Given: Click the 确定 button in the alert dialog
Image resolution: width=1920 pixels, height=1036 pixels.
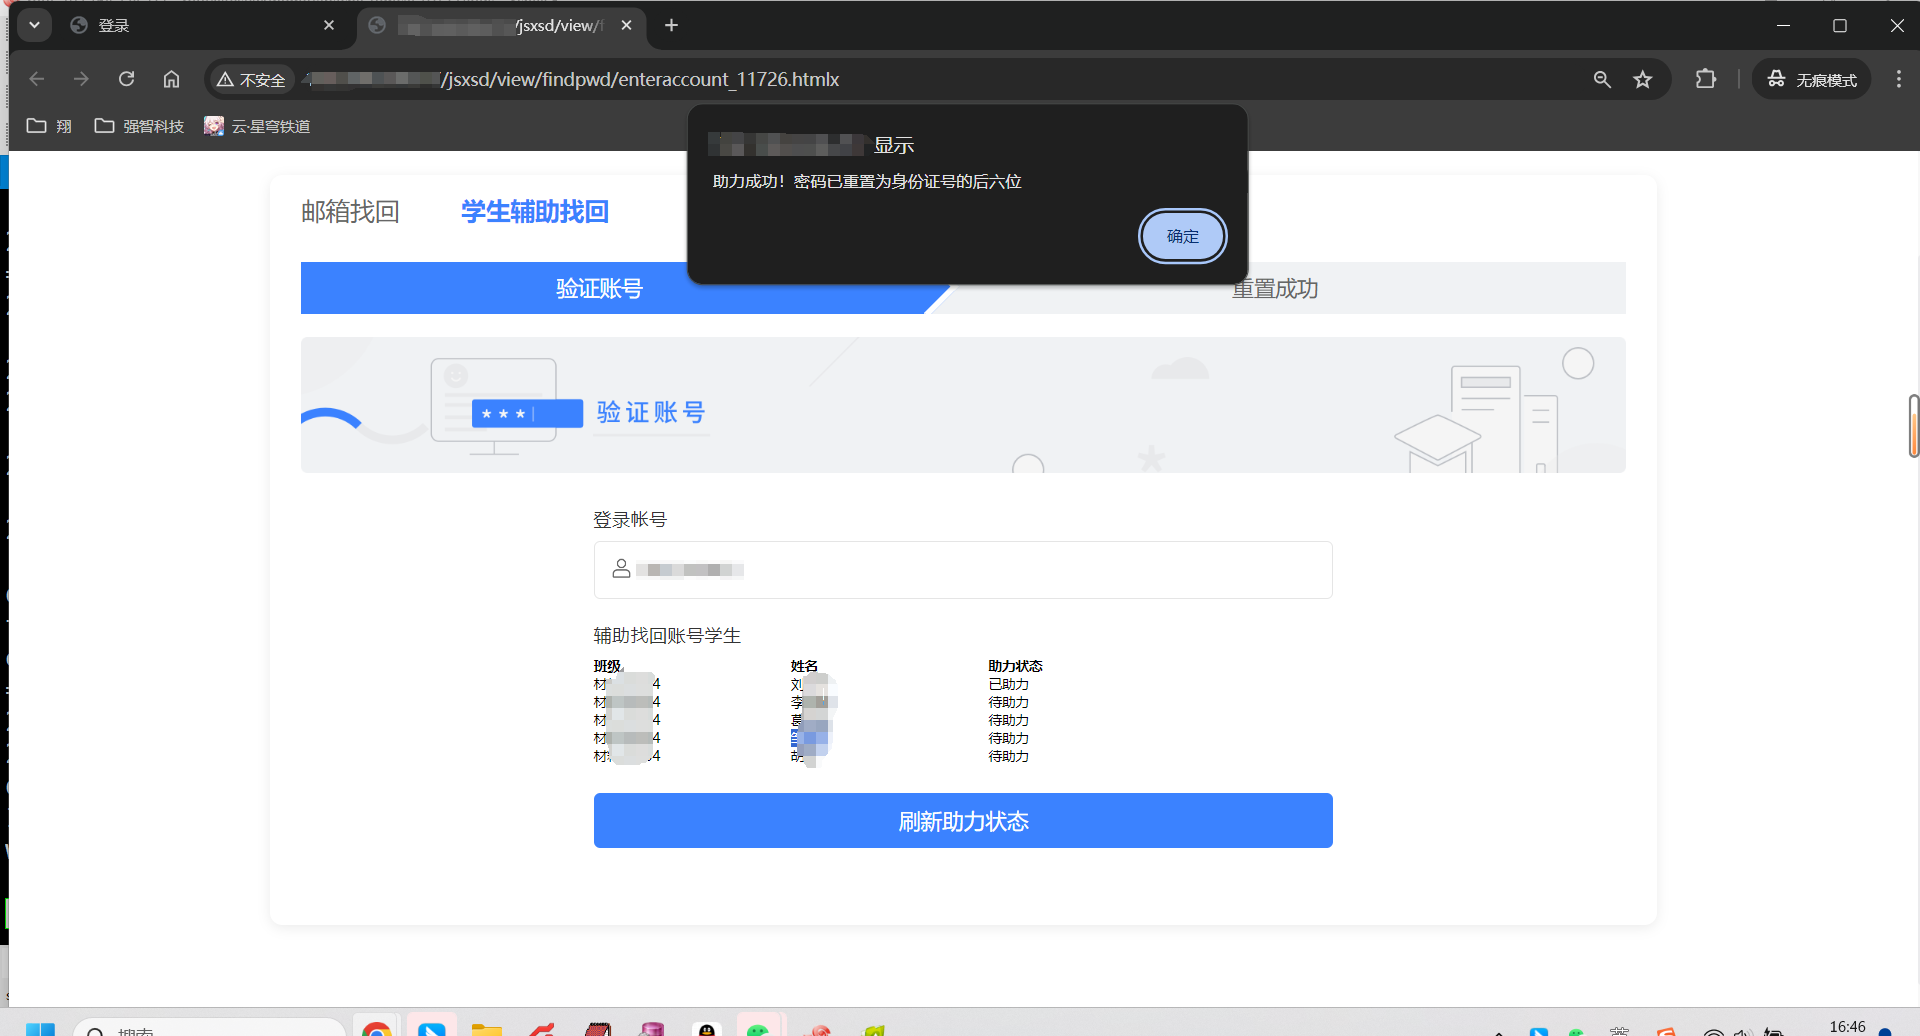Looking at the screenshot, I should [x=1182, y=237].
